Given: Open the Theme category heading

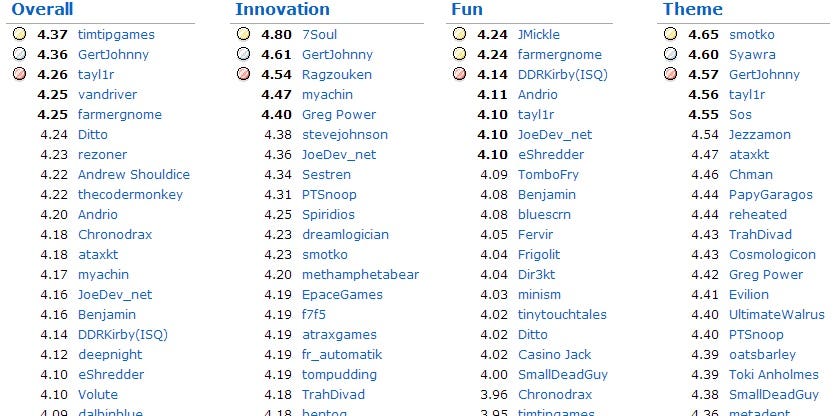Looking at the screenshot, I should (x=692, y=9).
